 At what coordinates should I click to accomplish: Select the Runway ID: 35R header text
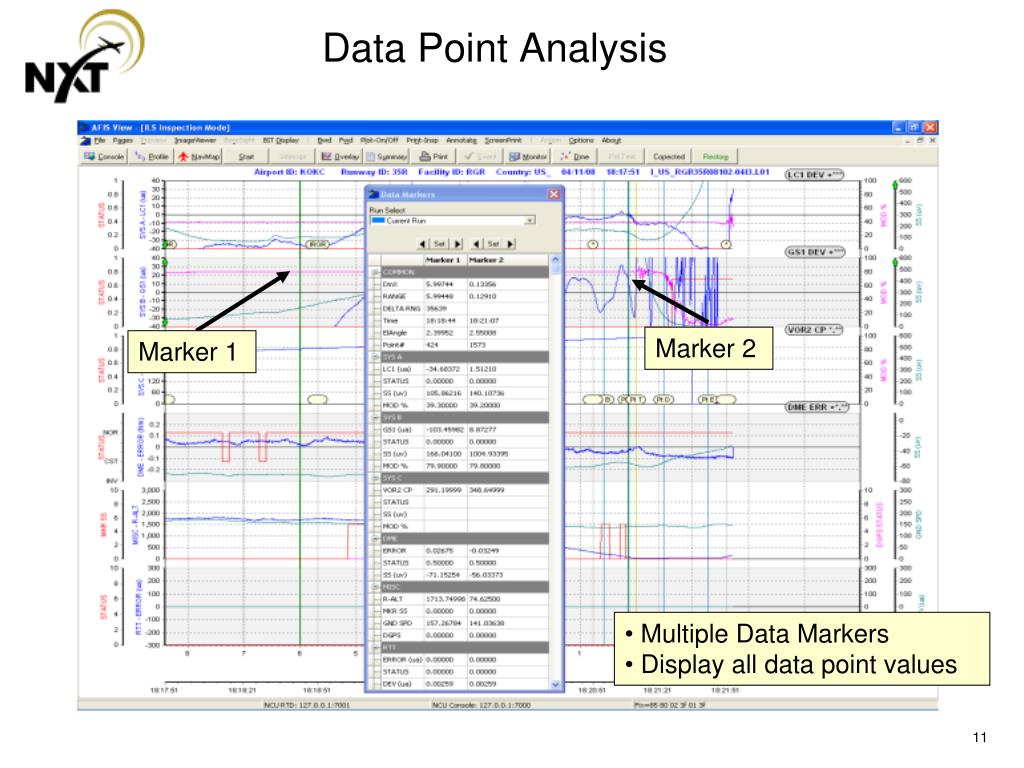click(x=374, y=172)
